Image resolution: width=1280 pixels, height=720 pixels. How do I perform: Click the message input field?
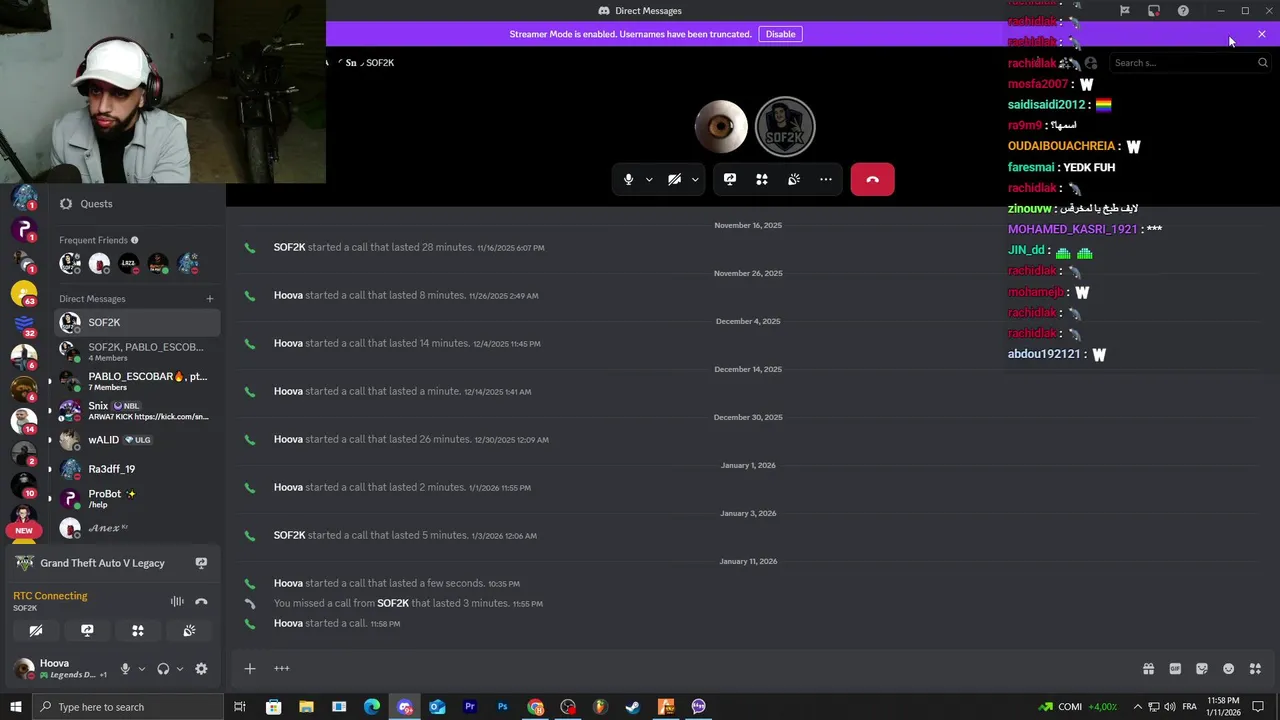[x=700, y=669]
